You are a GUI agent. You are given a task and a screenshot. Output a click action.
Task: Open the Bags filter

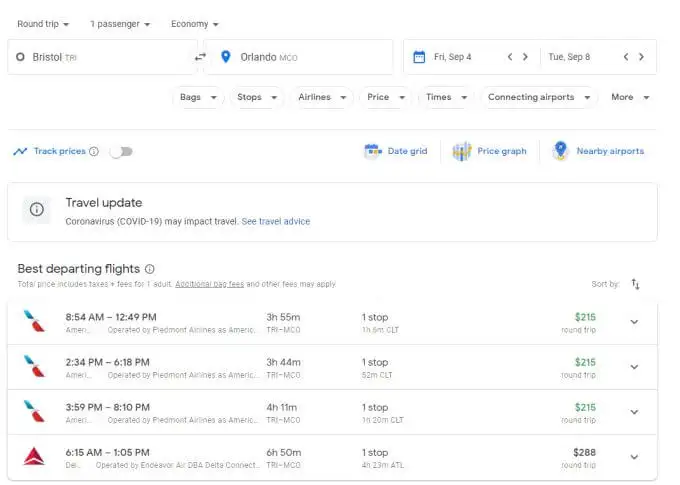[198, 97]
